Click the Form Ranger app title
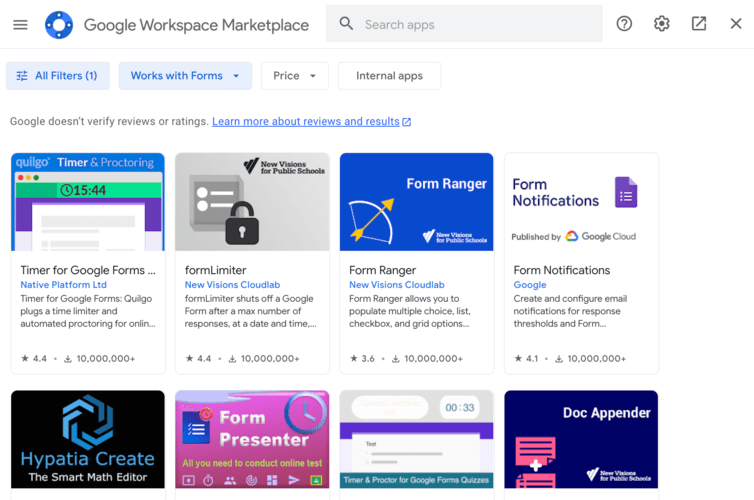This screenshot has height=500, width=754. coord(383,270)
